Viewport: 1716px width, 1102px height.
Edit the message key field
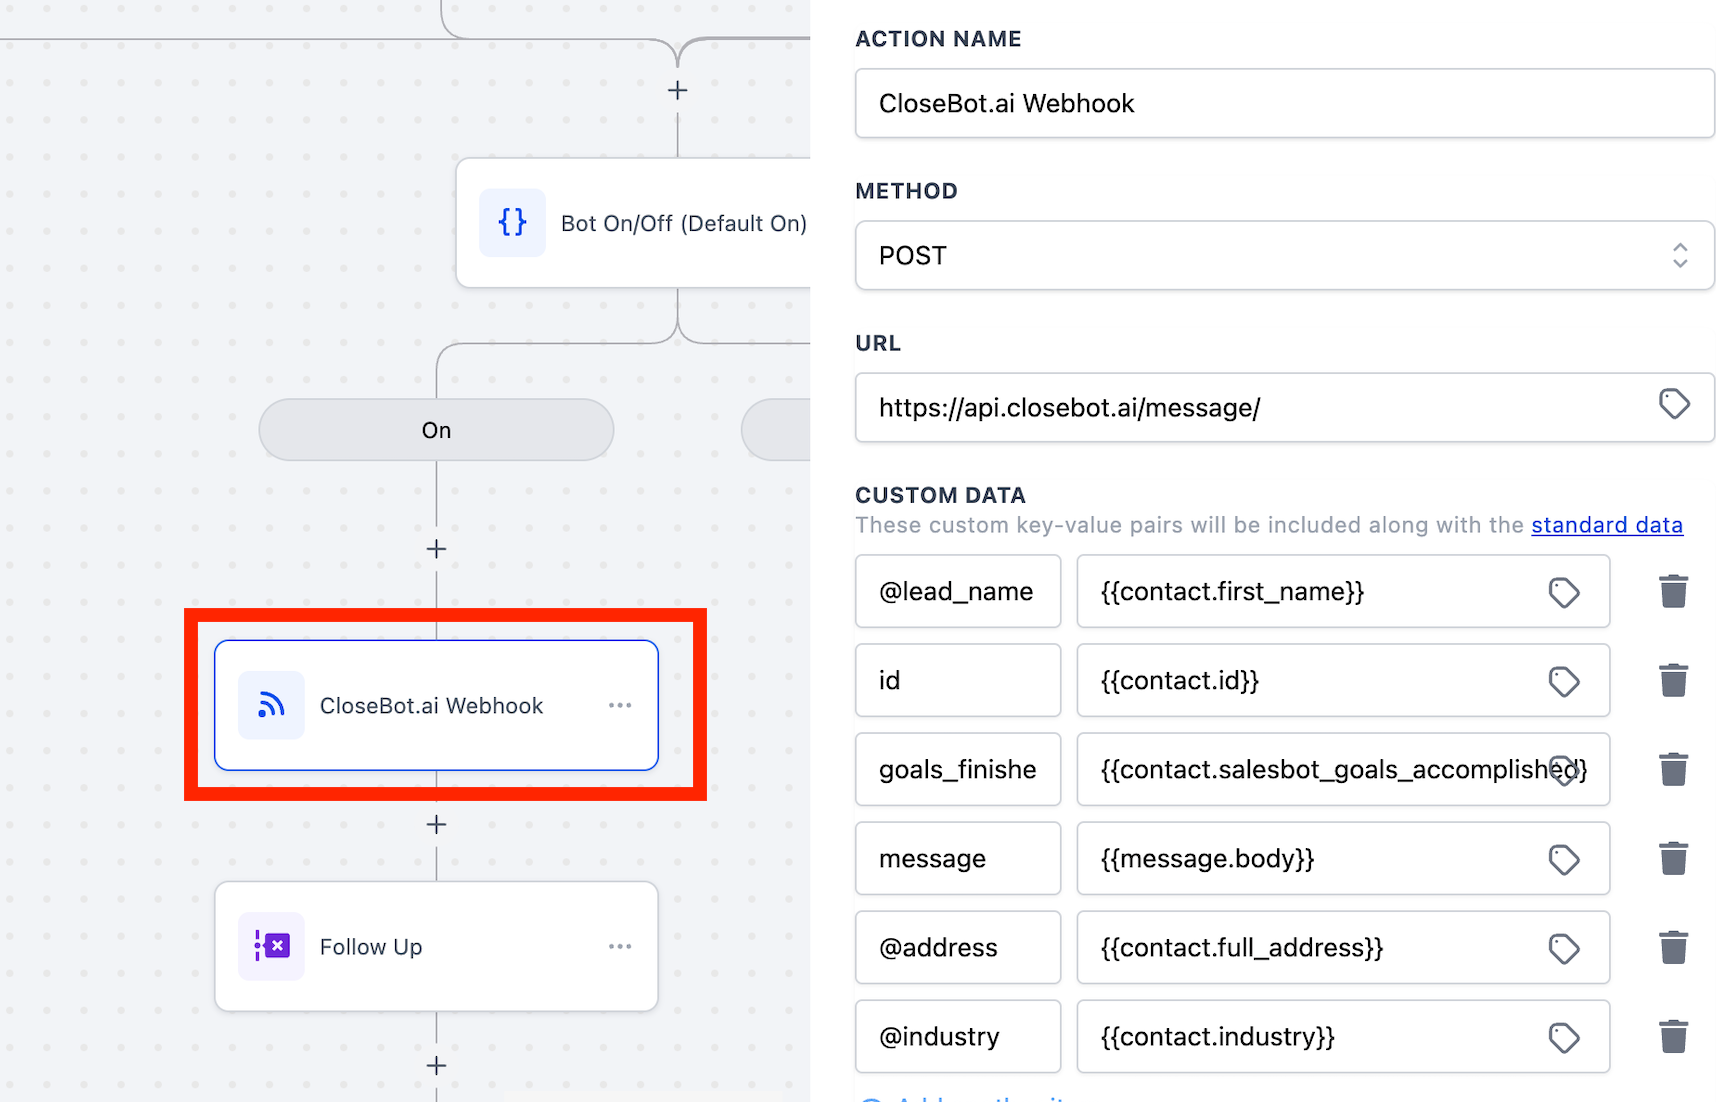point(957,858)
